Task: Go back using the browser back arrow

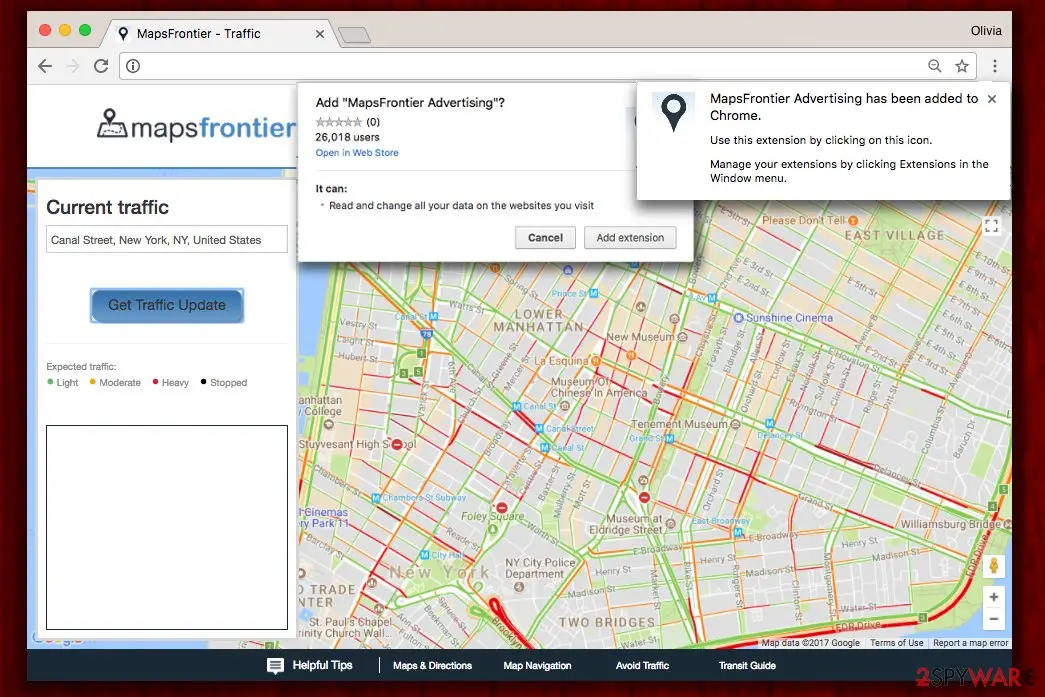Action: pos(45,66)
